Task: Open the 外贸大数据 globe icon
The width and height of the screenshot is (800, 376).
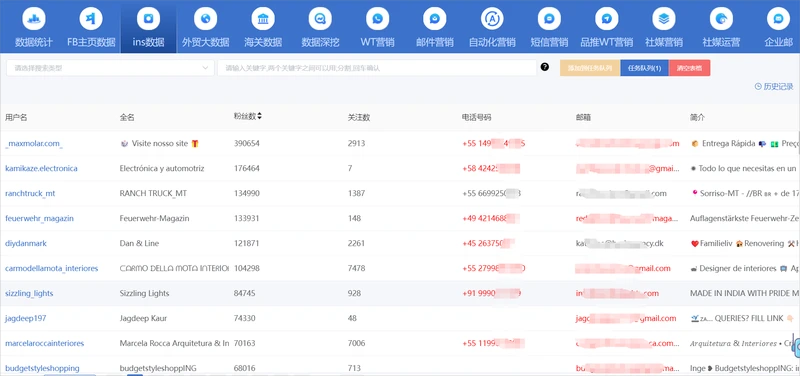Action: point(206,19)
